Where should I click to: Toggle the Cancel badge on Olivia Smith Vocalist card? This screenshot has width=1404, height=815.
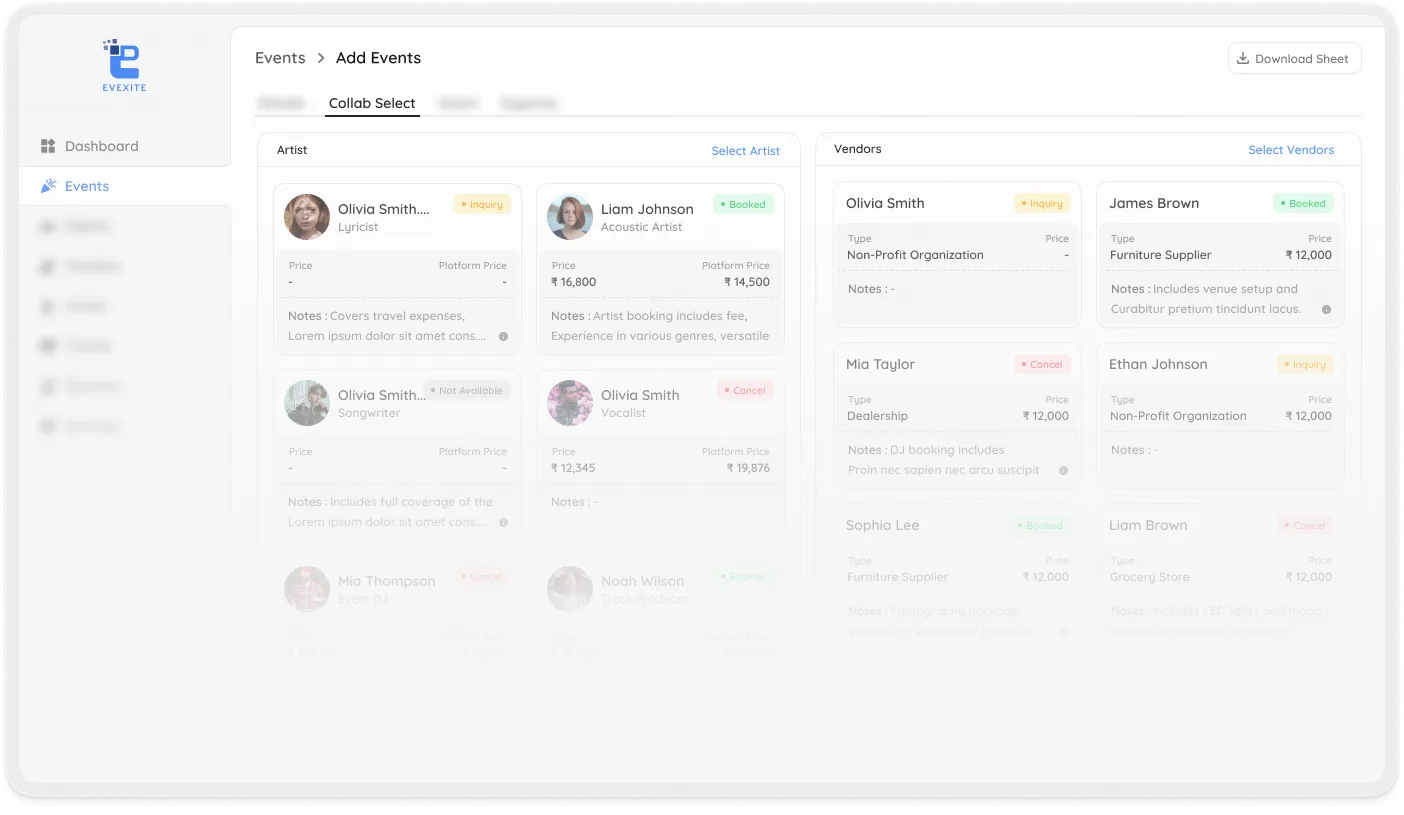[x=745, y=390]
